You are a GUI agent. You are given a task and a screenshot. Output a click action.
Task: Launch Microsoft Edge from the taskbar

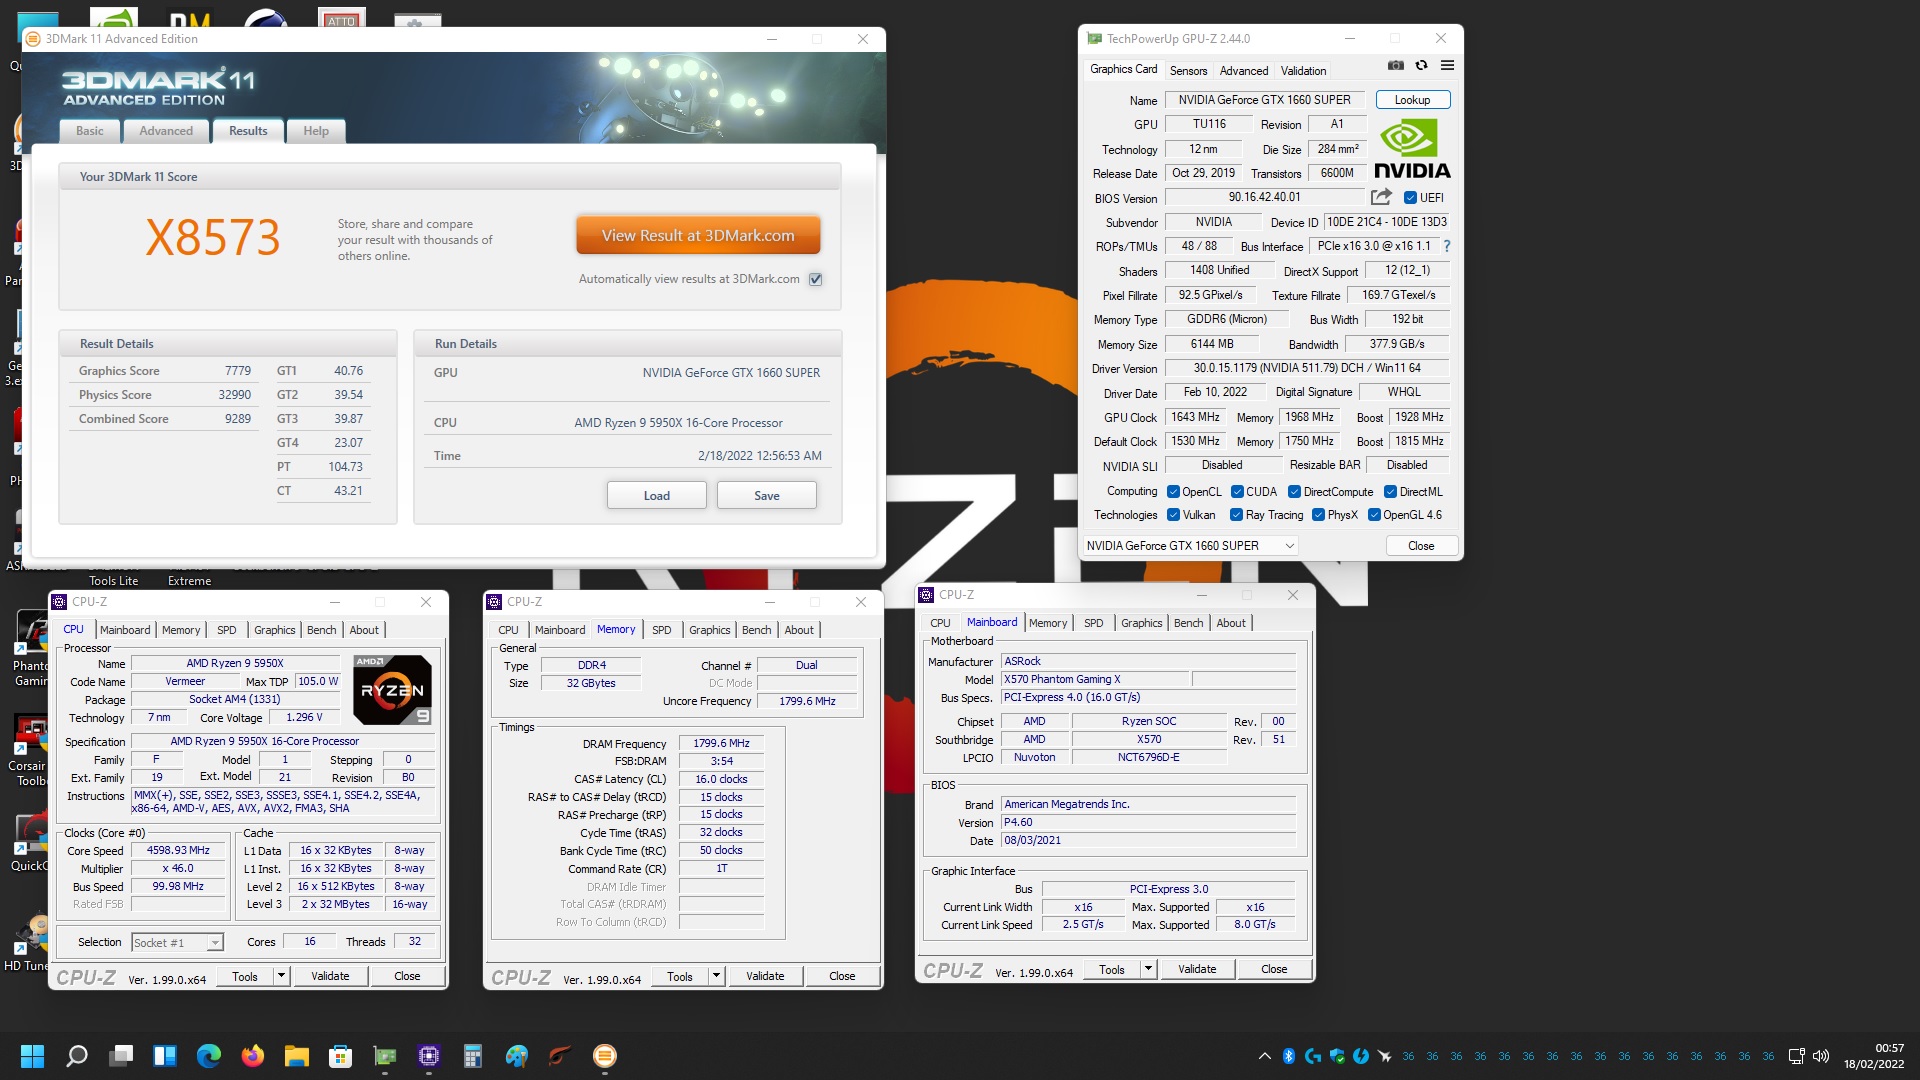tap(209, 1056)
